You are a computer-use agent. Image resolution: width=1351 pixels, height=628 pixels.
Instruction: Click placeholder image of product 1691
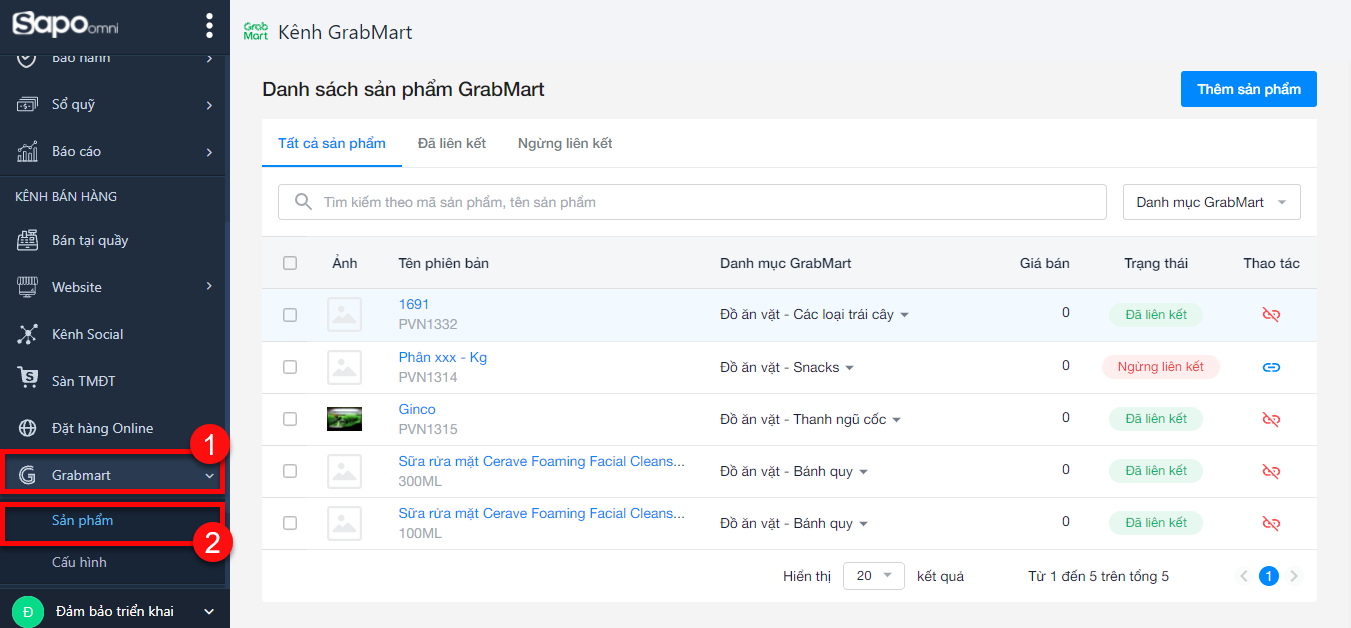point(344,315)
